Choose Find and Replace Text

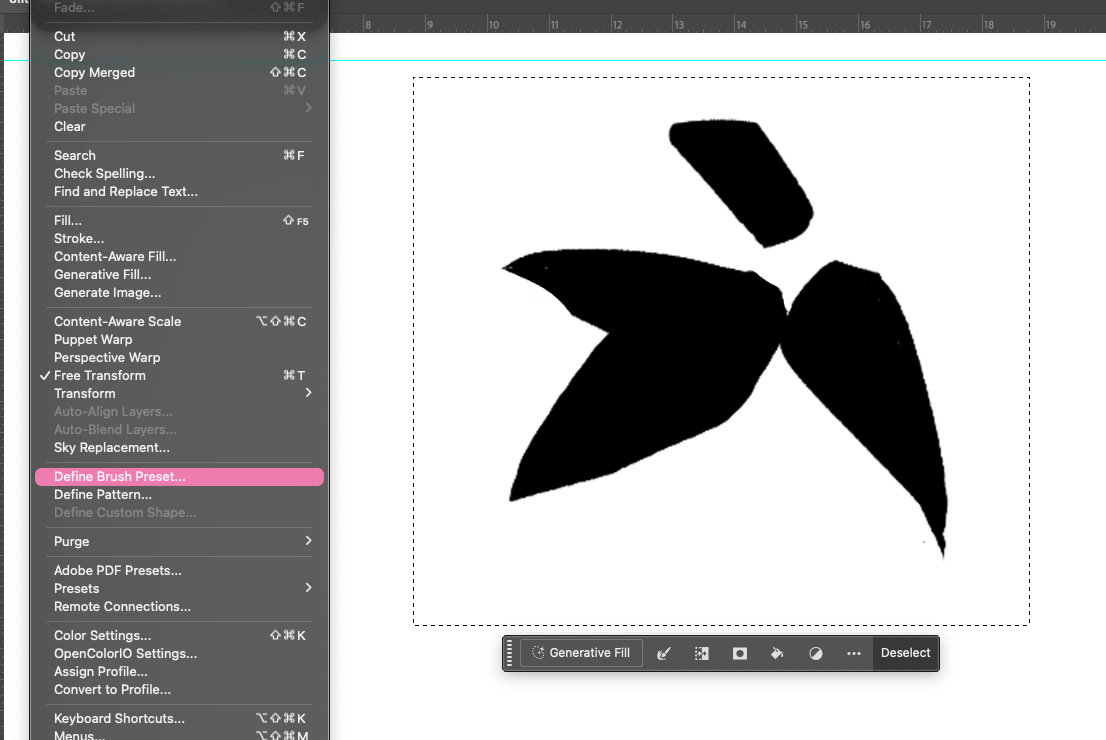pyautogui.click(x=179, y=192)
